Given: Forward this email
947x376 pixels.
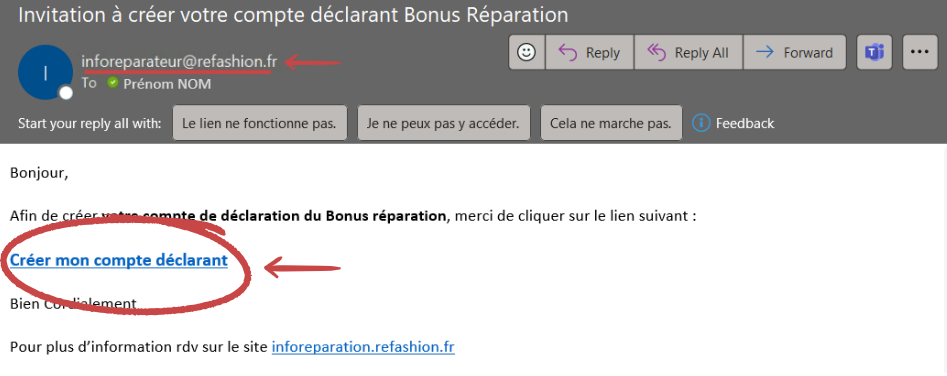Looking at the screenshot, I should coord(794,53).
